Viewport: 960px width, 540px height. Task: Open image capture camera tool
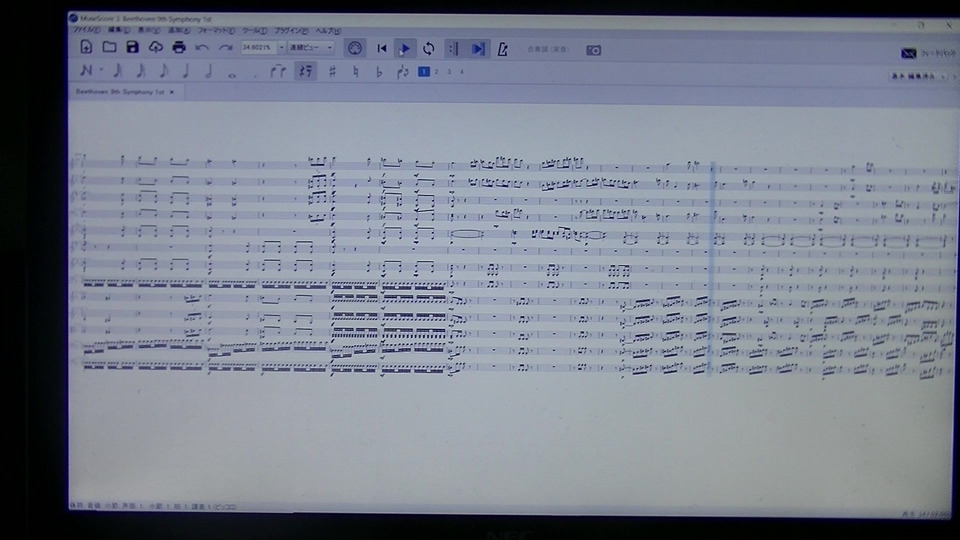click(x=593, y=50)
